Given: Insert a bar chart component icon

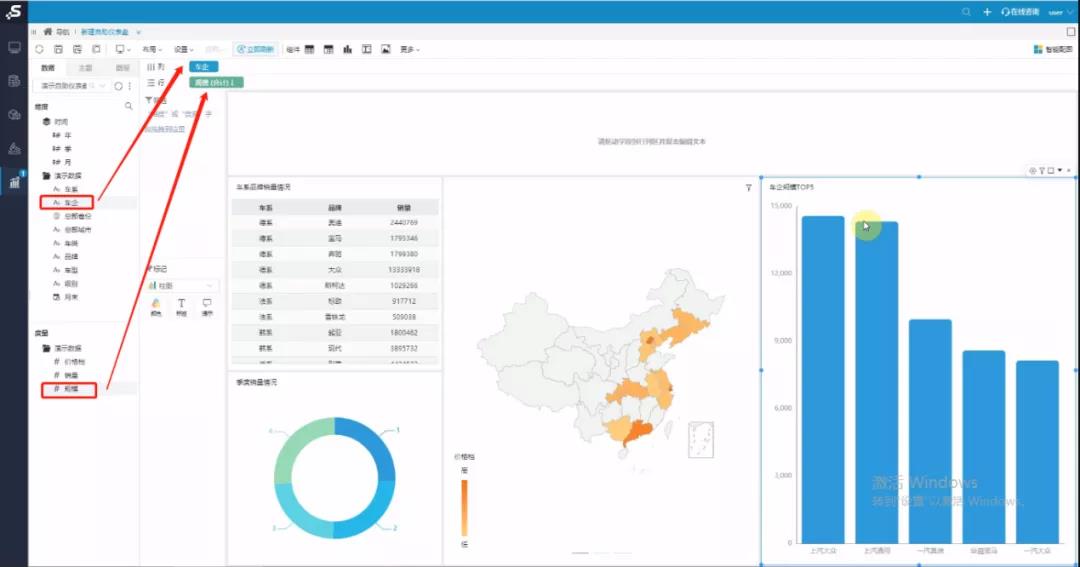Looking at the screenshot, I should [348, 49].
